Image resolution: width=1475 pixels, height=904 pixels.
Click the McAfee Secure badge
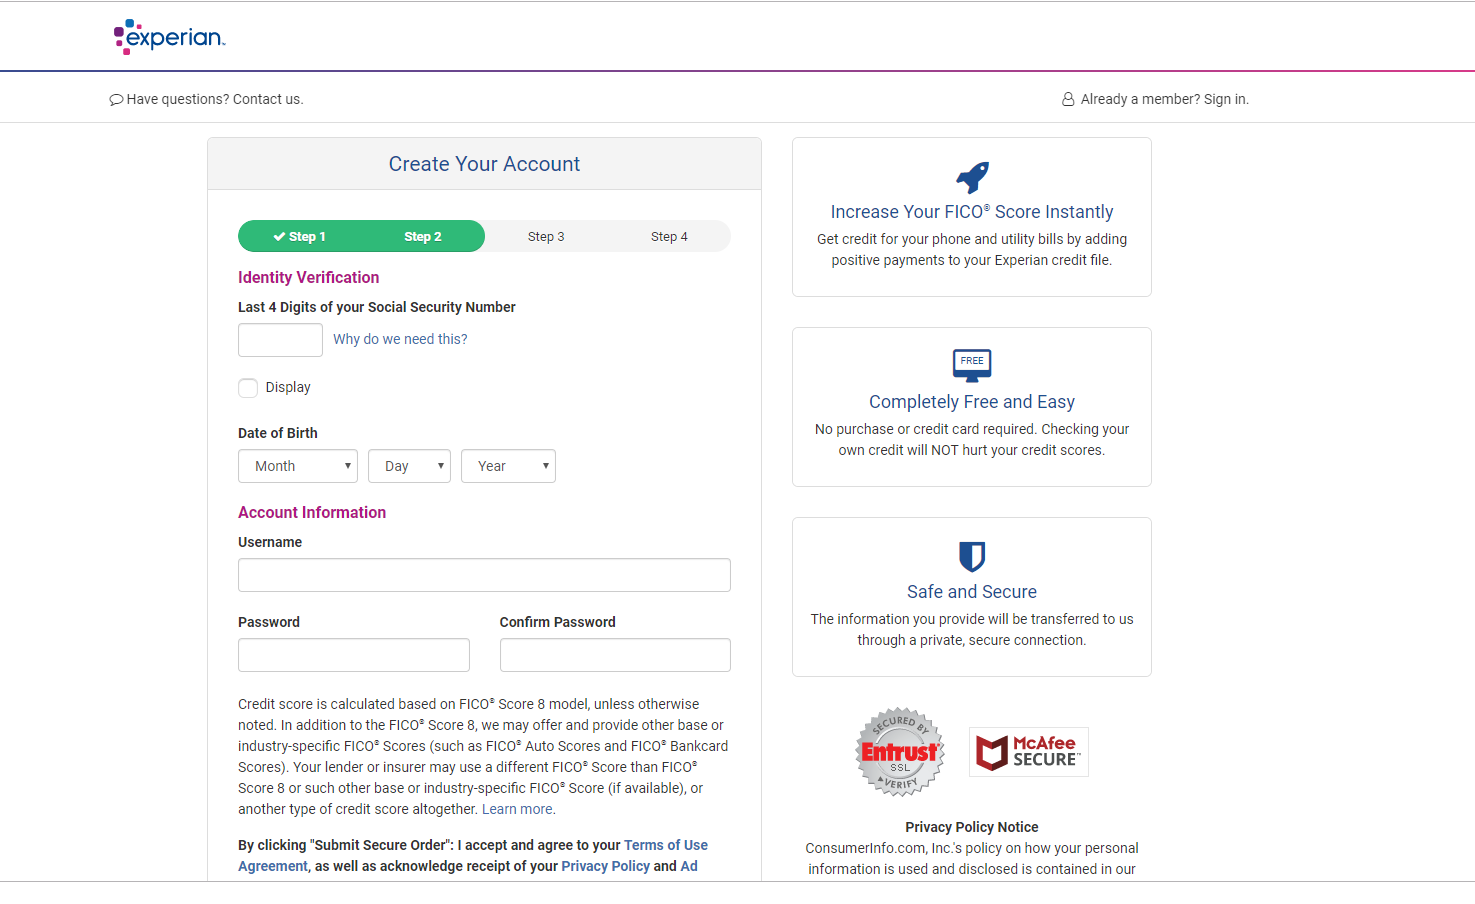click(1029, 752)
